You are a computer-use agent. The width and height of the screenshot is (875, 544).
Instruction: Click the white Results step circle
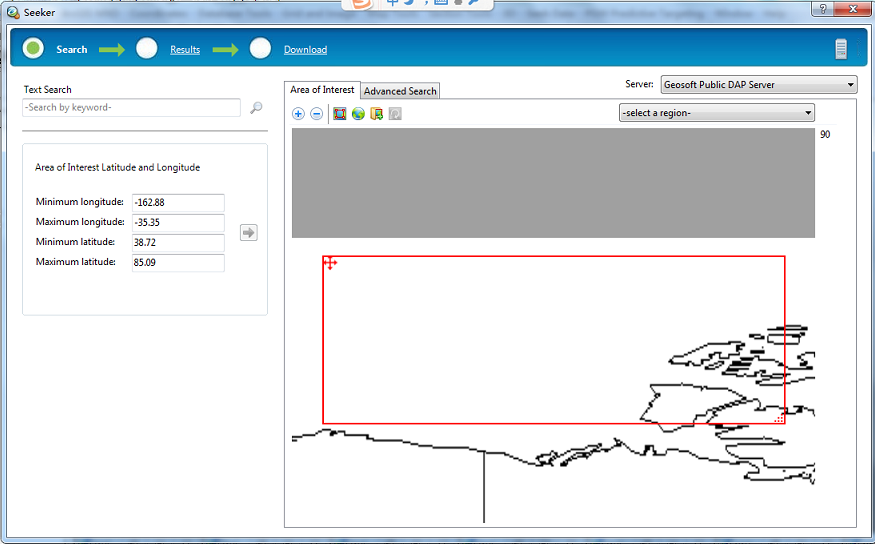click(147, 49)
